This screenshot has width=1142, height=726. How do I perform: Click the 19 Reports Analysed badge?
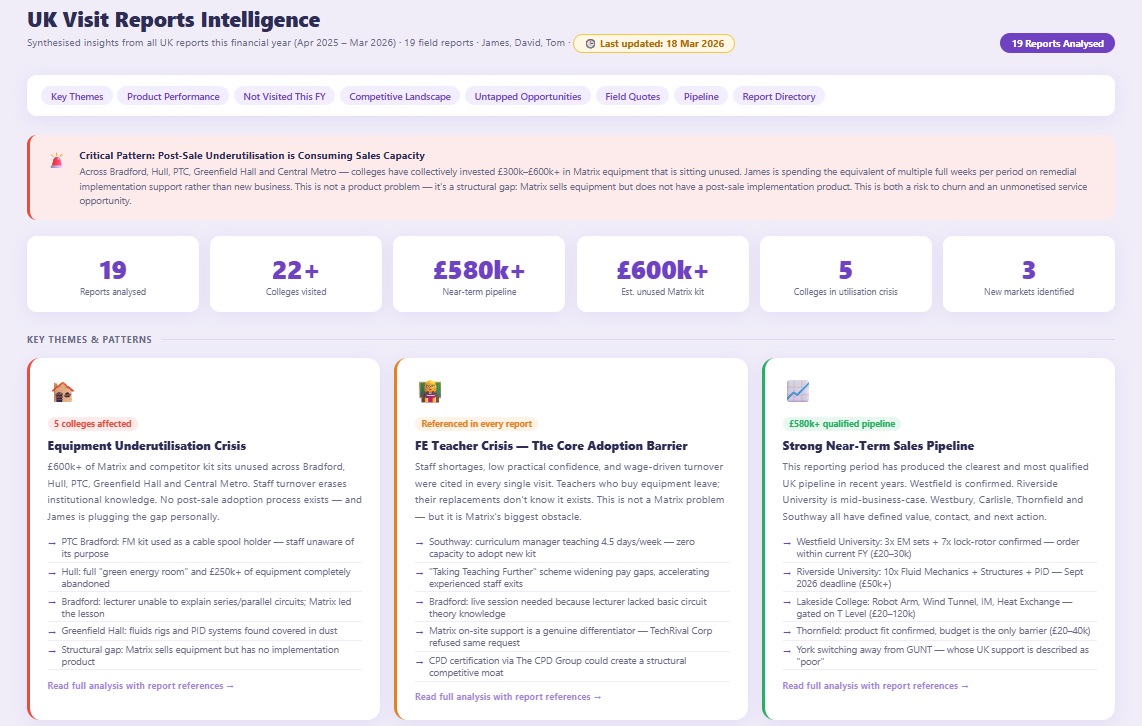tap(1057, 43)
